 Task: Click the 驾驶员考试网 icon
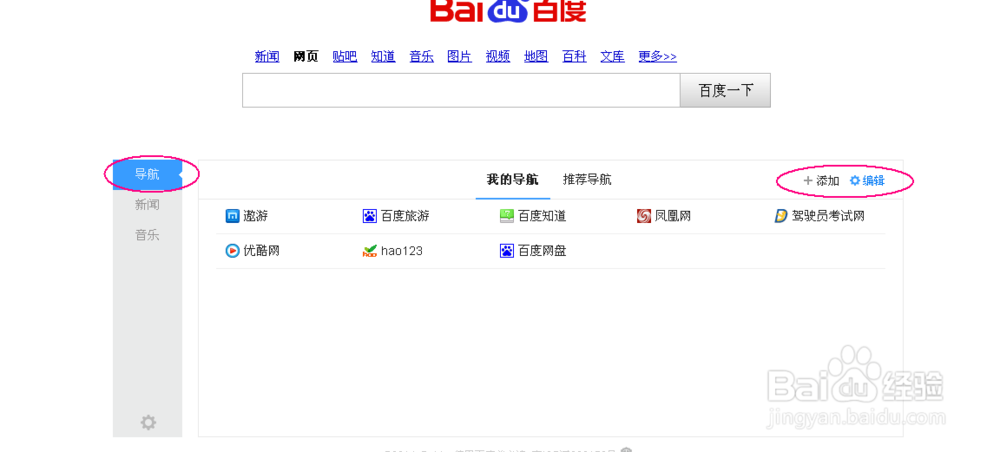pos(781,216)
